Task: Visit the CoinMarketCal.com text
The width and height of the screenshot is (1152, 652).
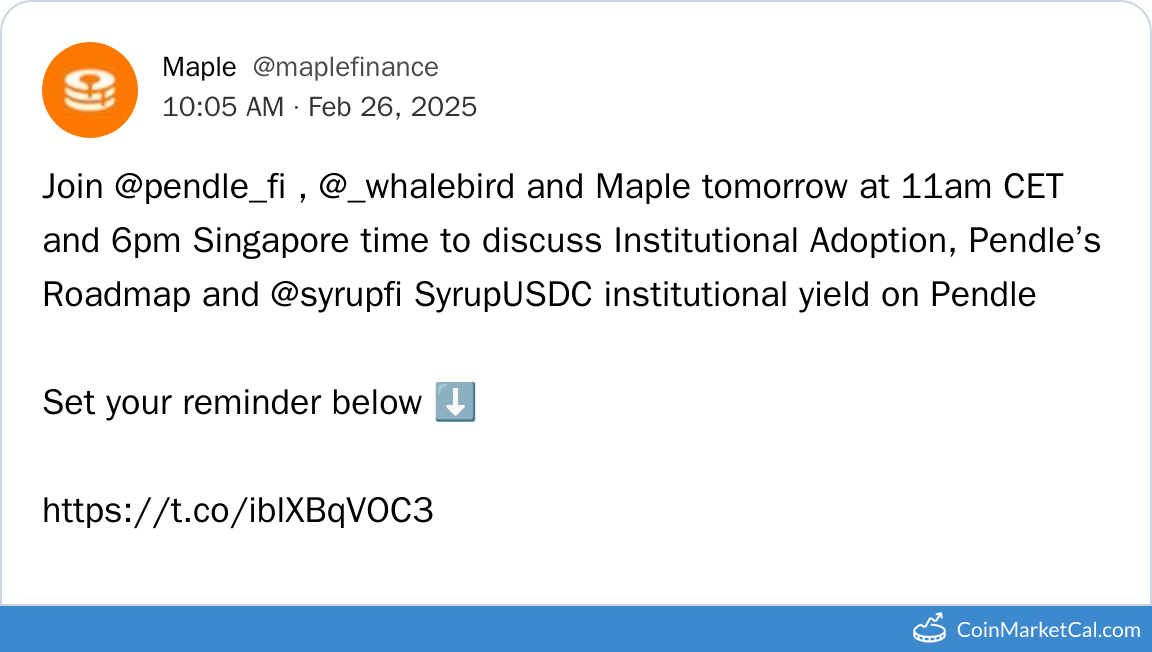Action: pos(1048,630)
